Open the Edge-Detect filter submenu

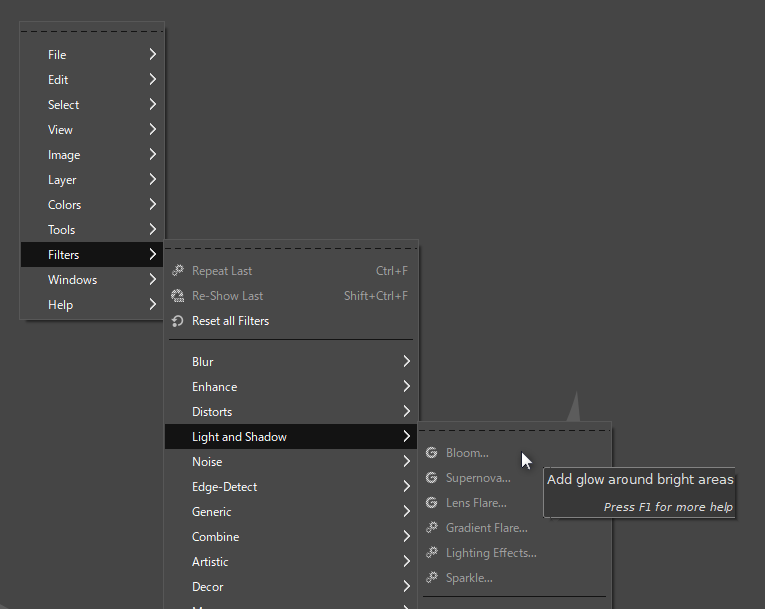[x=291, y=487]
